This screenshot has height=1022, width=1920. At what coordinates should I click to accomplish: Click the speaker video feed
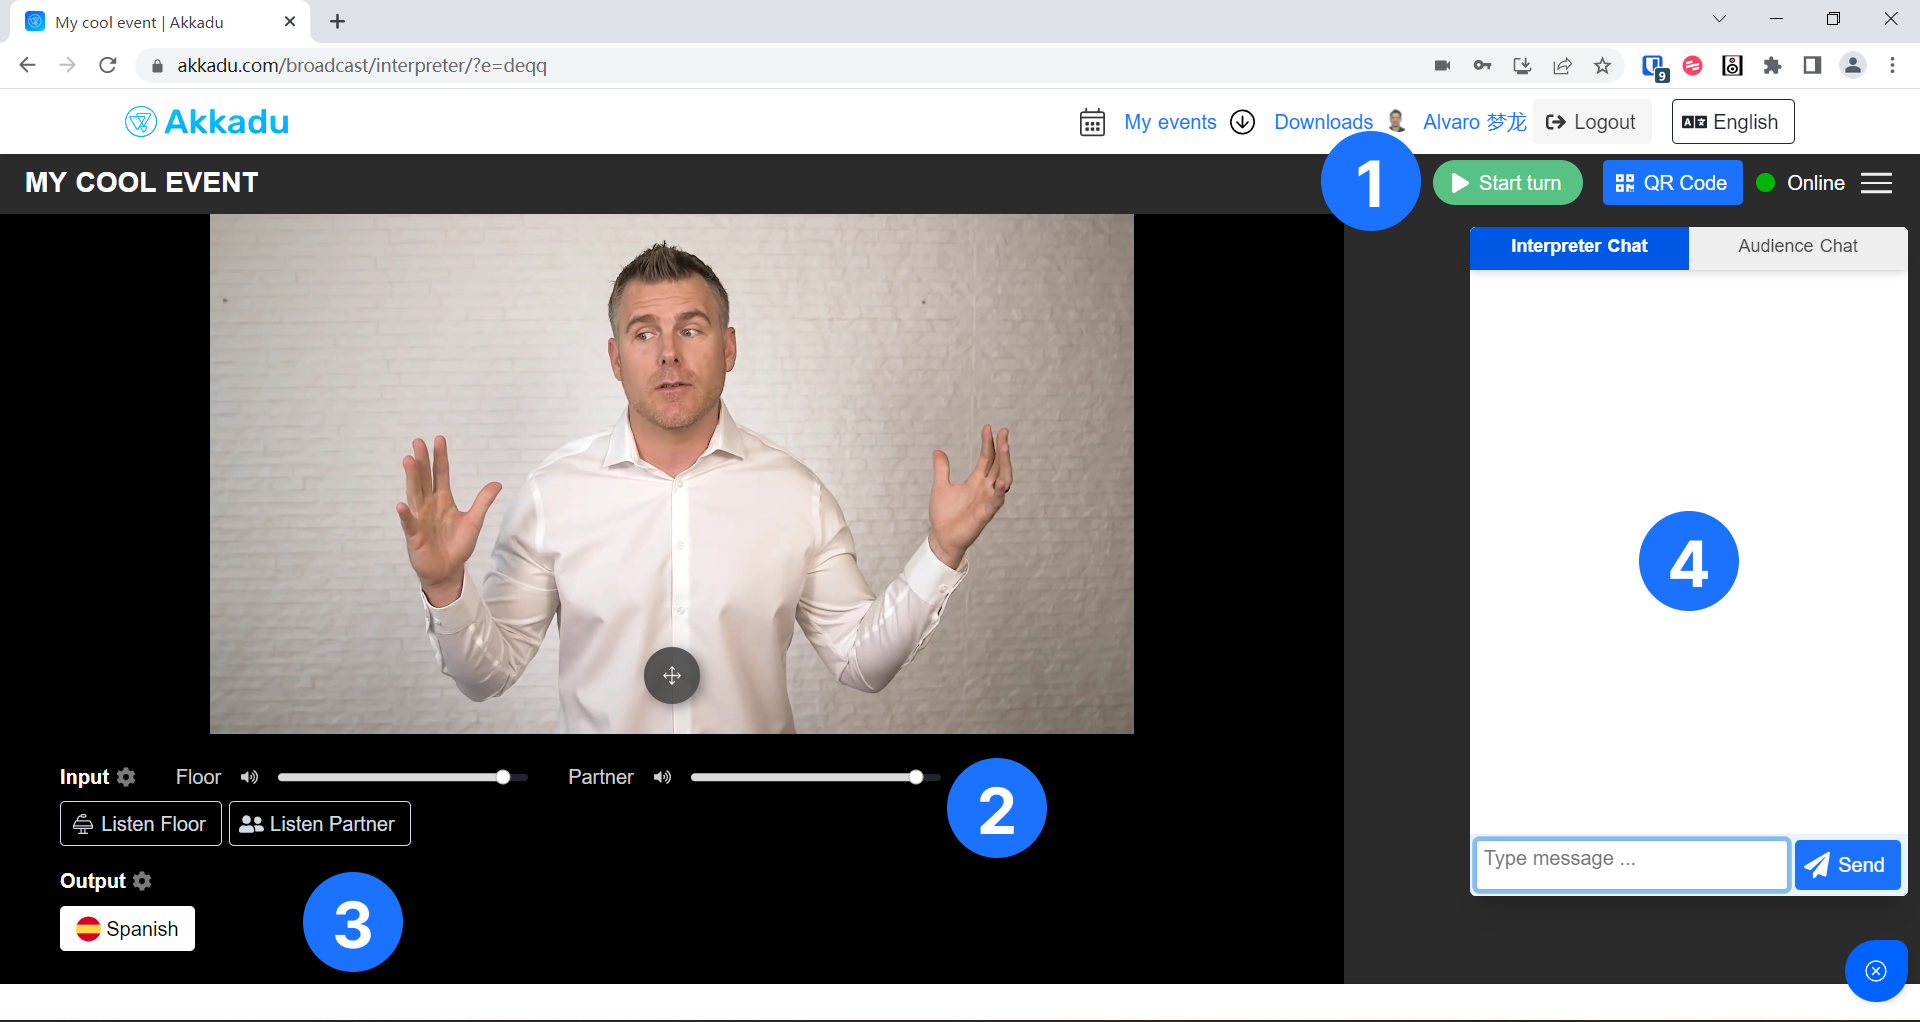(672, 474)
